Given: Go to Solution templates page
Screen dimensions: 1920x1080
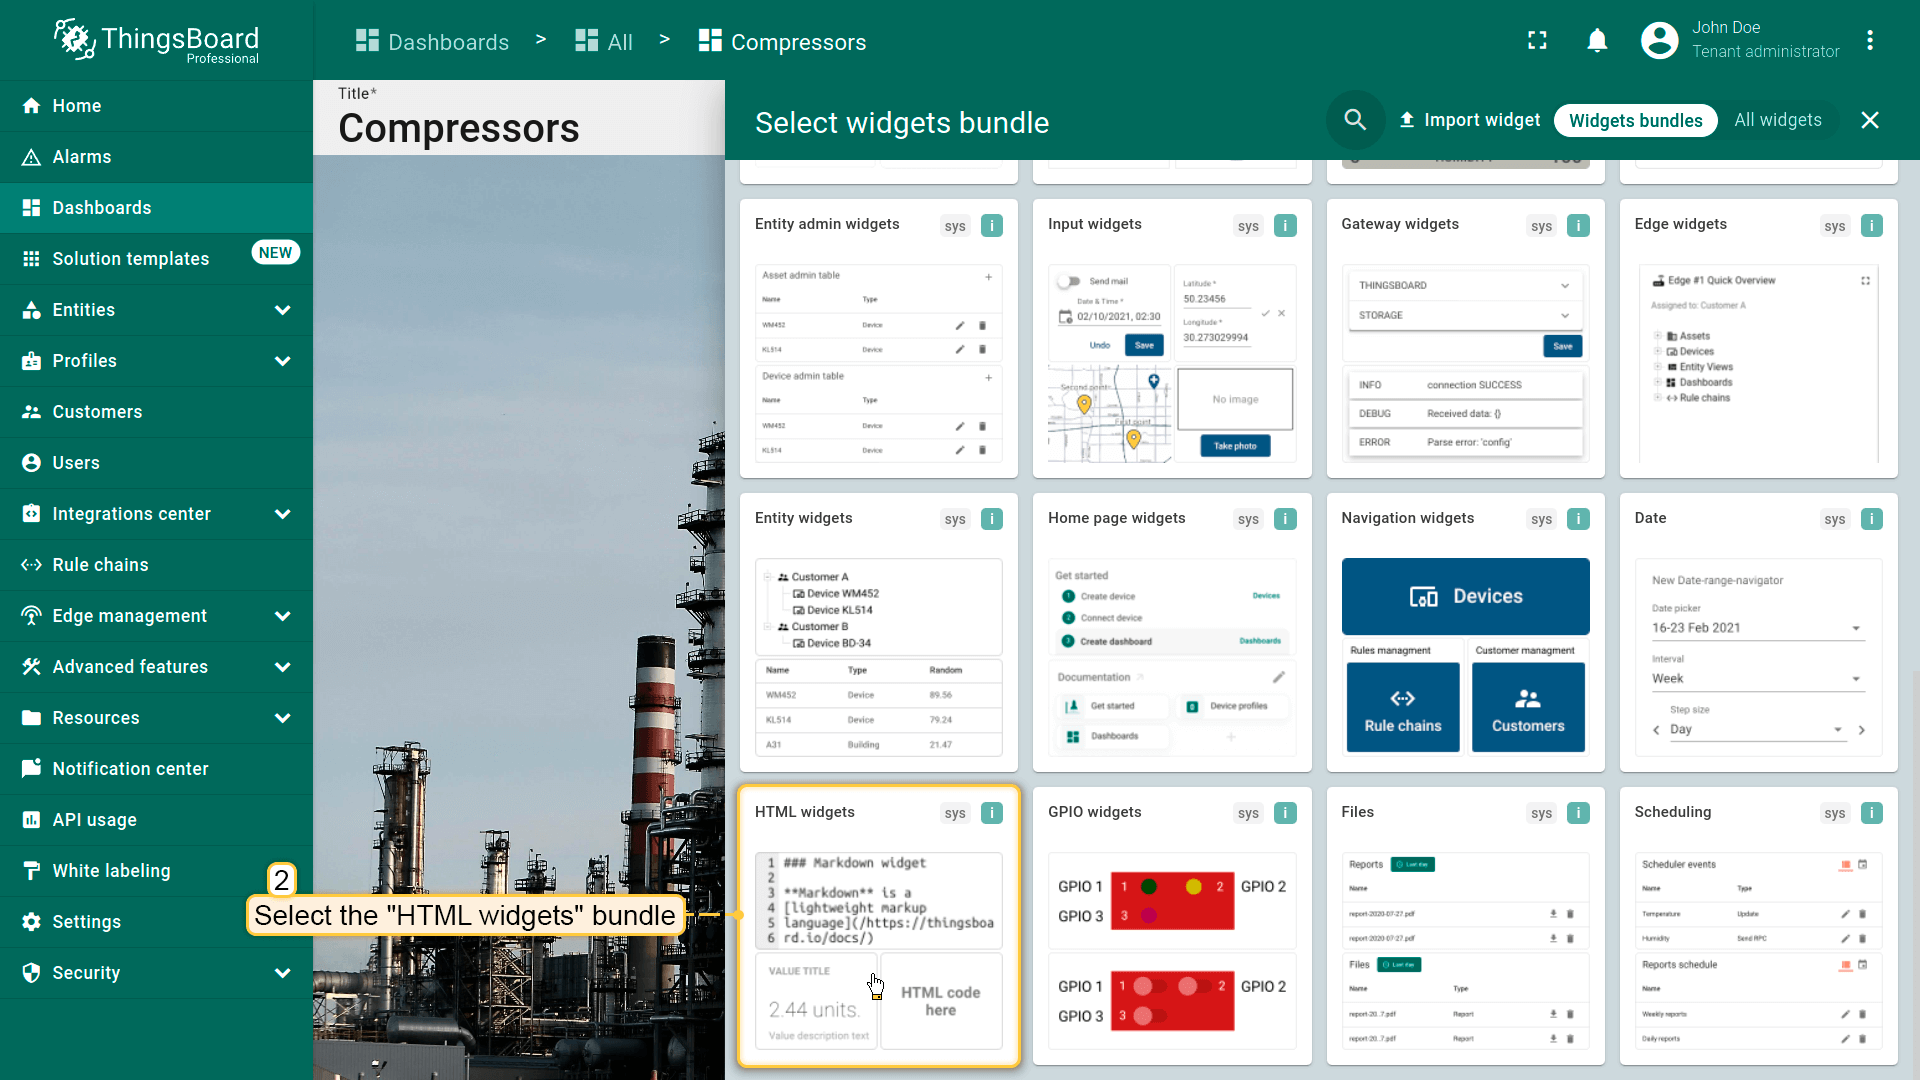Looking at the screenshot, I should point(131,259).
